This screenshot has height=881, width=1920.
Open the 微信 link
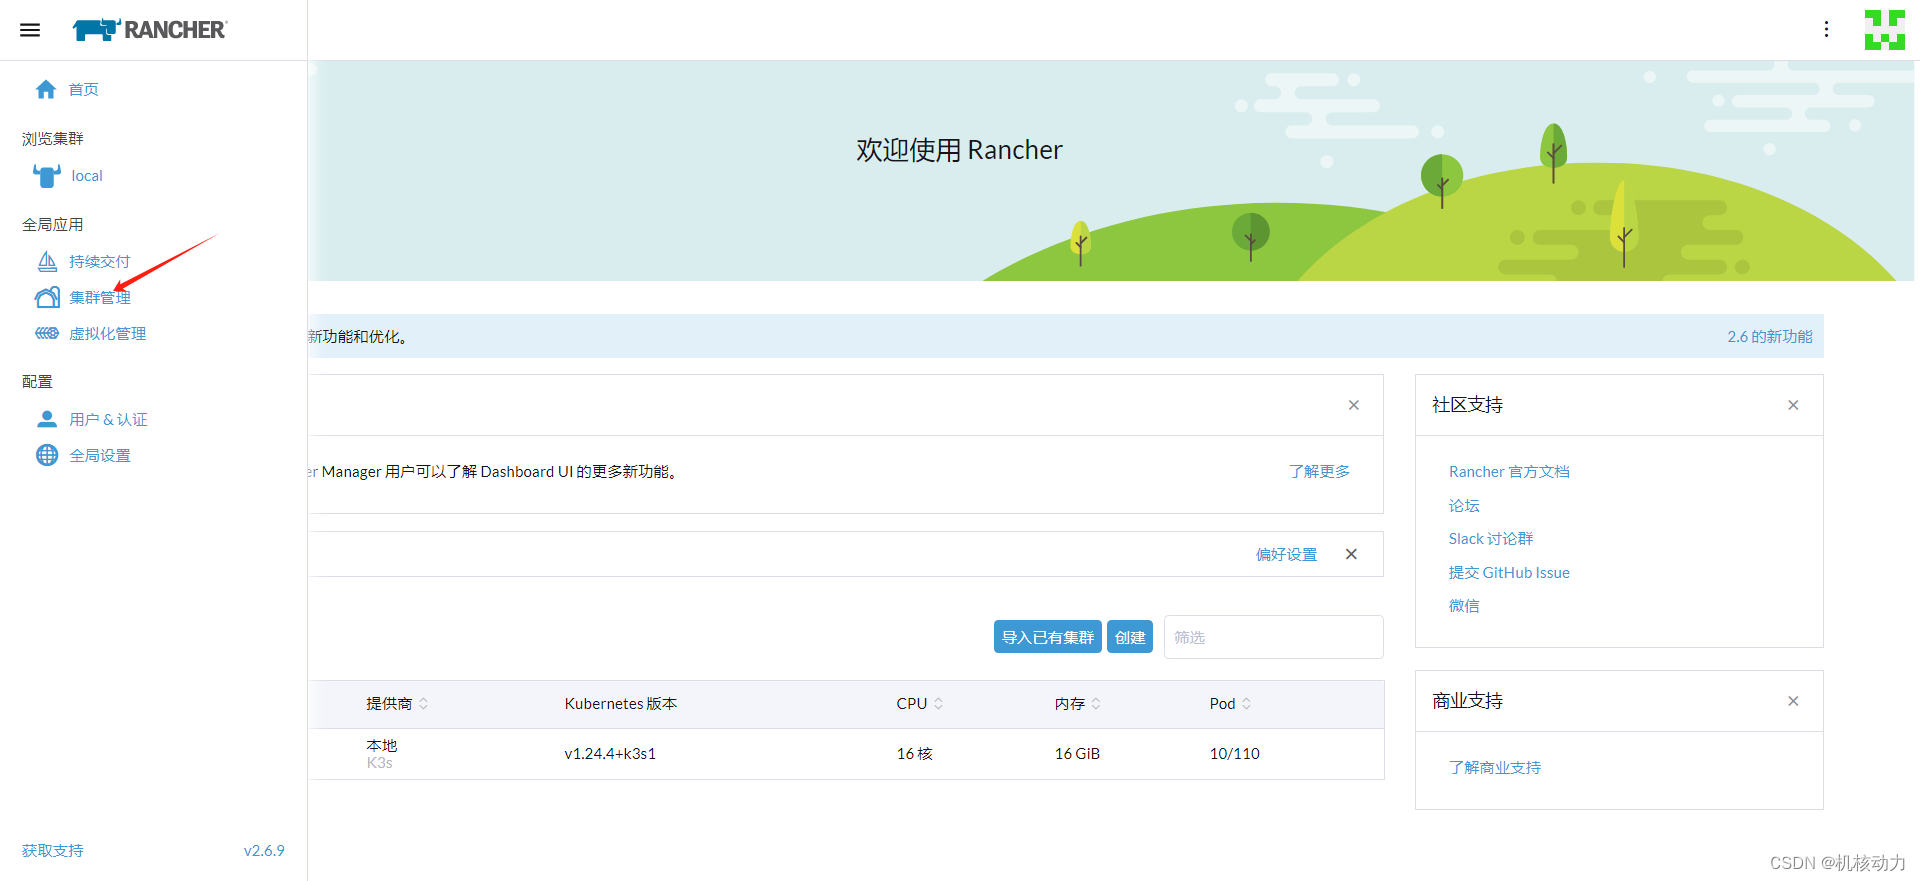click(1464, 606)
